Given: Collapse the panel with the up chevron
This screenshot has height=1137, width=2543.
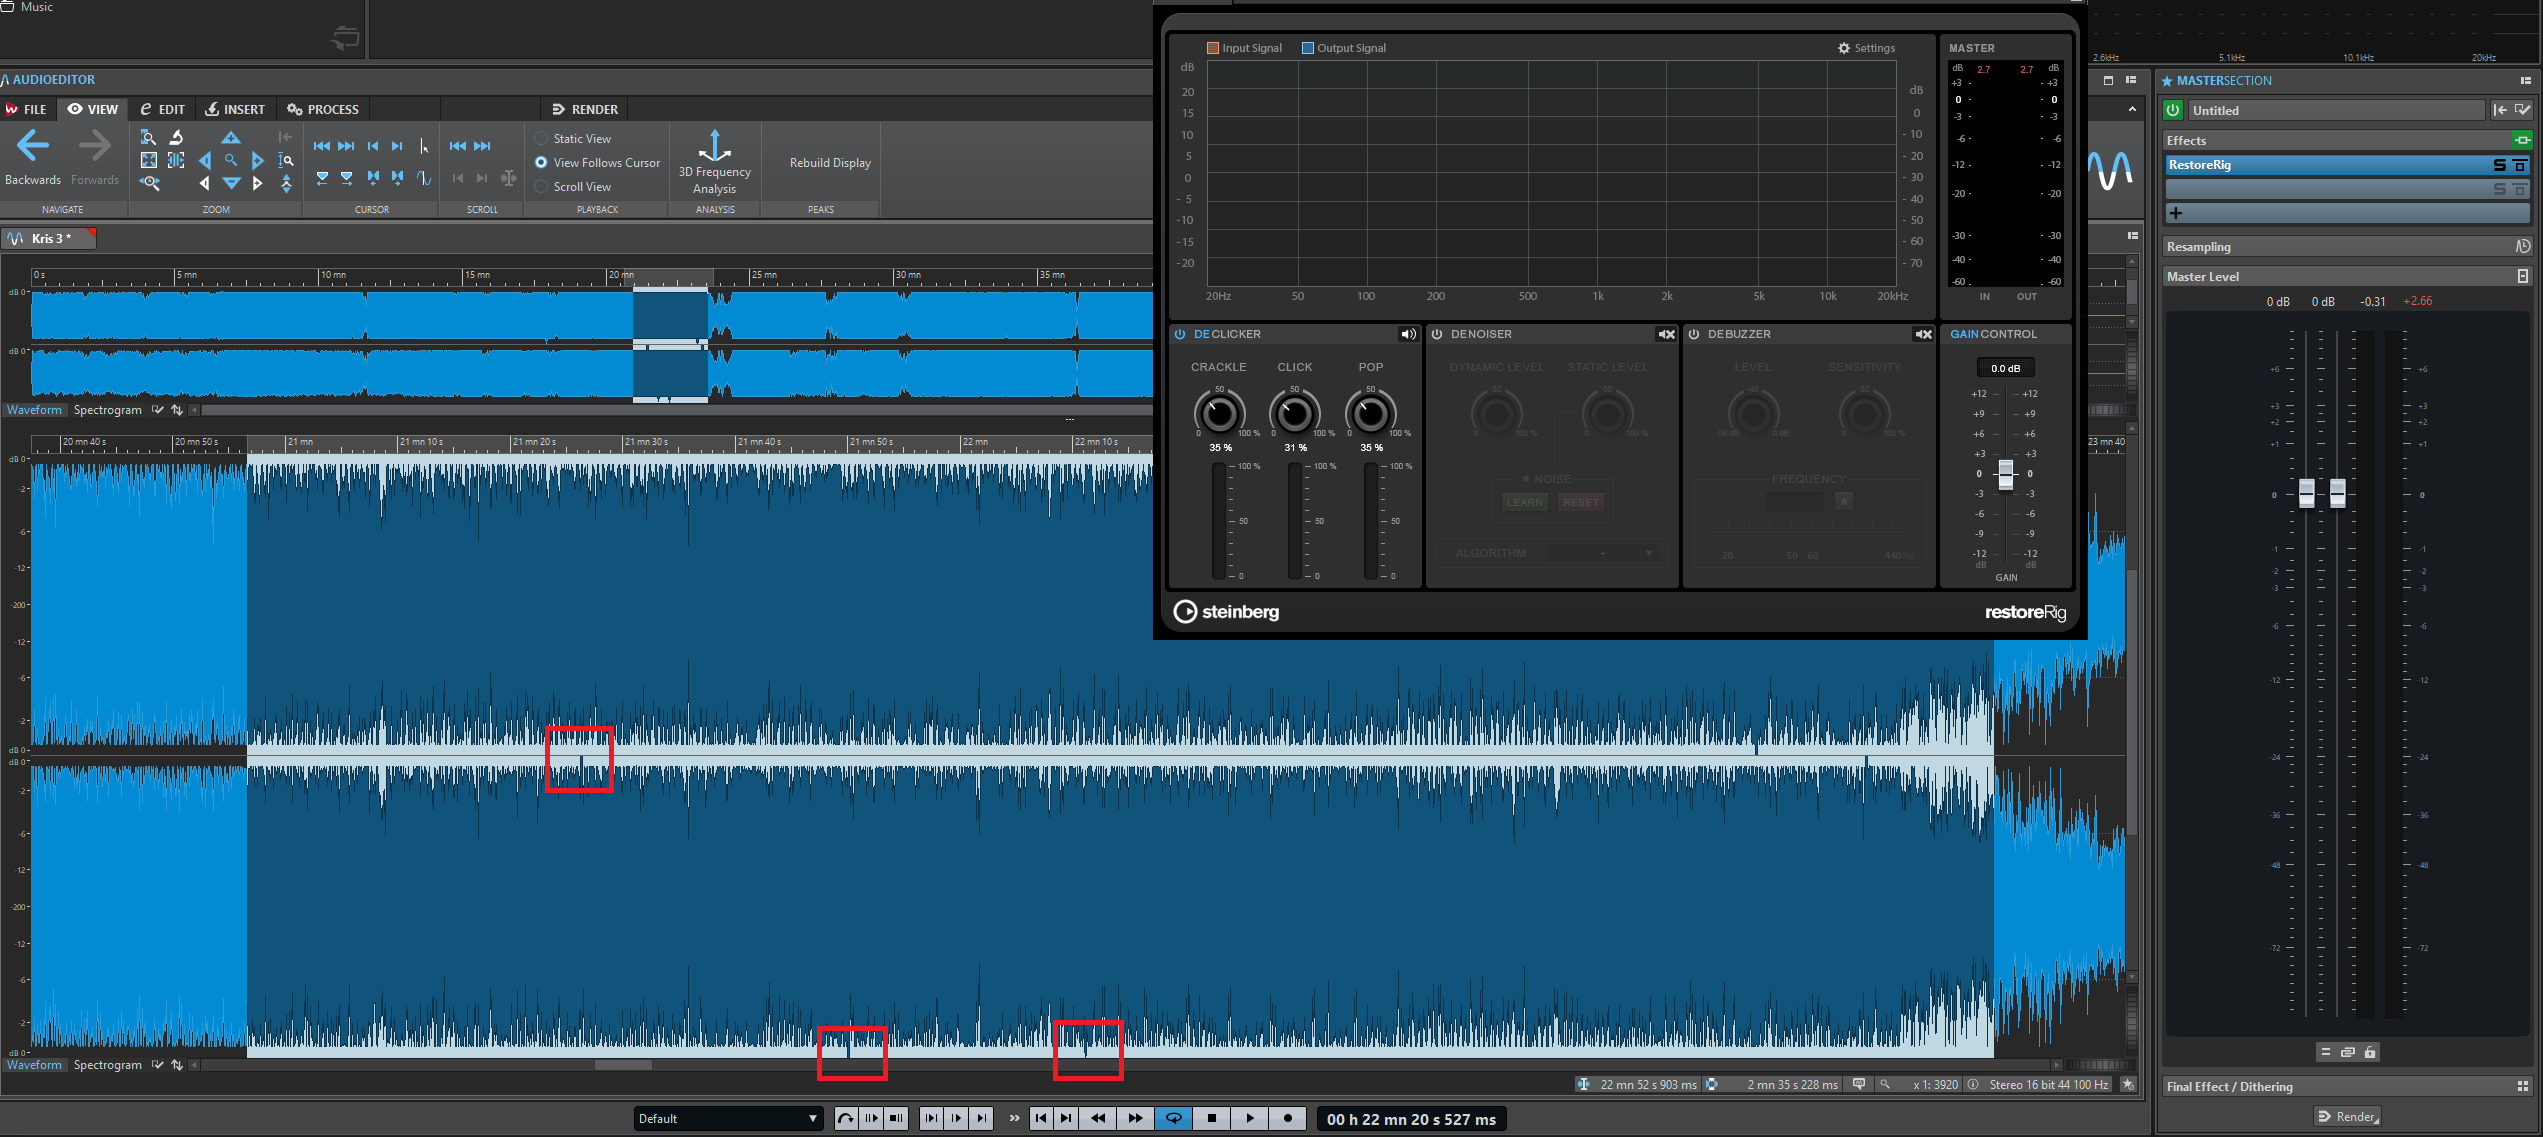Looking at the screenshot, I should click(x=2132, y=109).
